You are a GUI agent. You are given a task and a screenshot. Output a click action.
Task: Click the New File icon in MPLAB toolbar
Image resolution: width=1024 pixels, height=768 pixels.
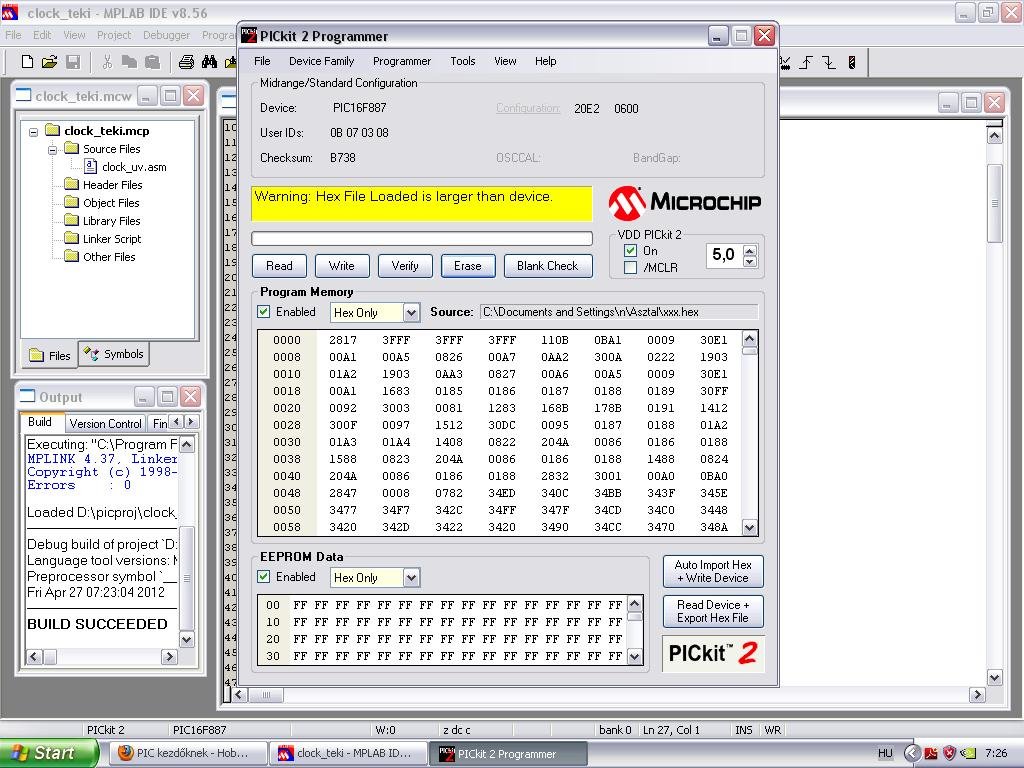(27, 62)
